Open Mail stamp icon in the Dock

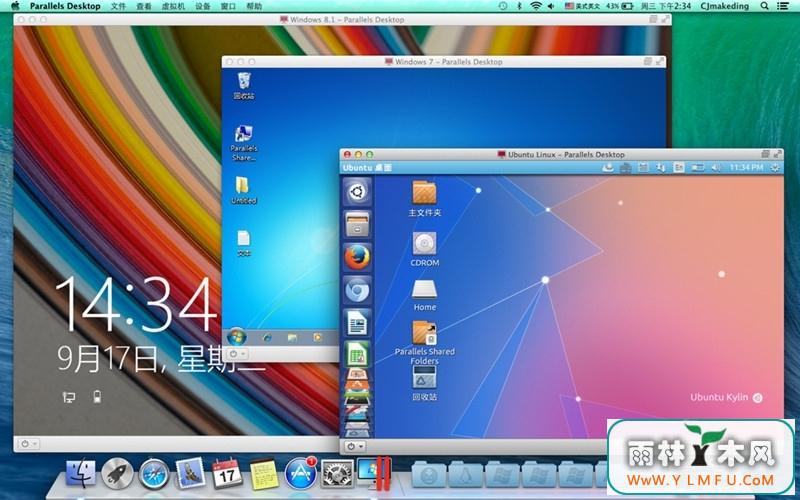pyautogui.click(x=190, y=472)
